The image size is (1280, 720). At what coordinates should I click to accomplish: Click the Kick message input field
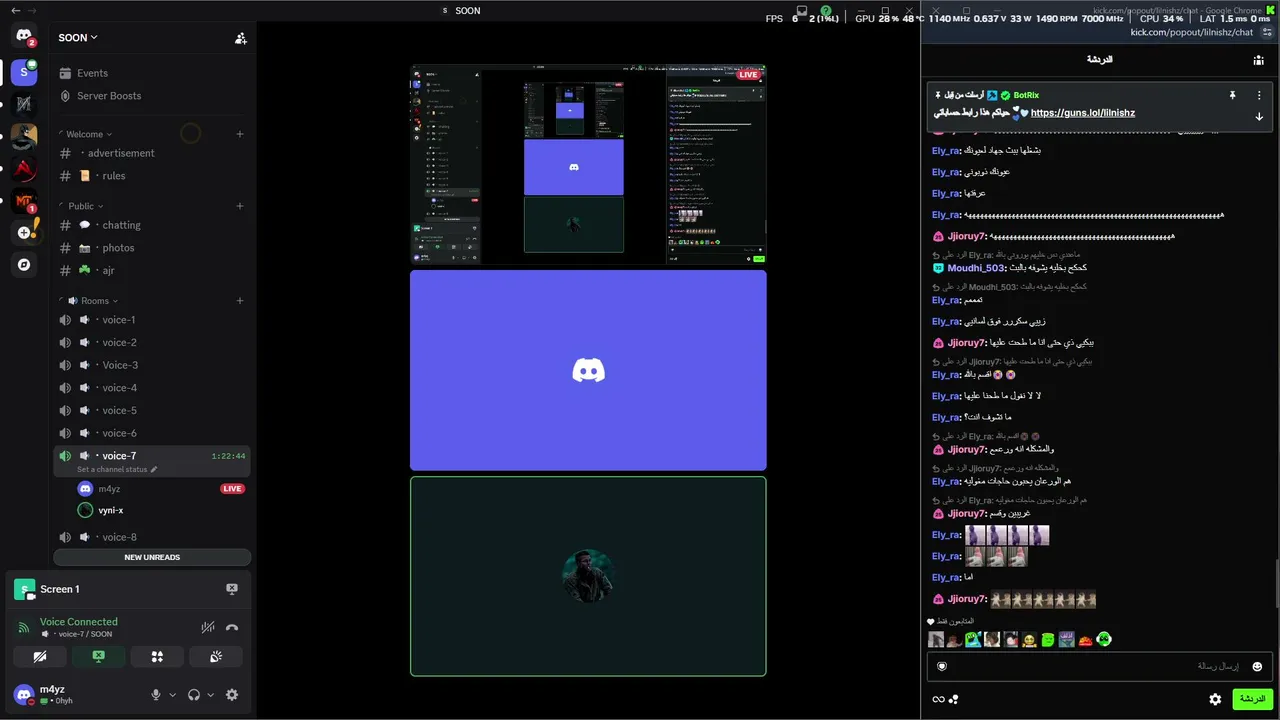coord(1099,666)
